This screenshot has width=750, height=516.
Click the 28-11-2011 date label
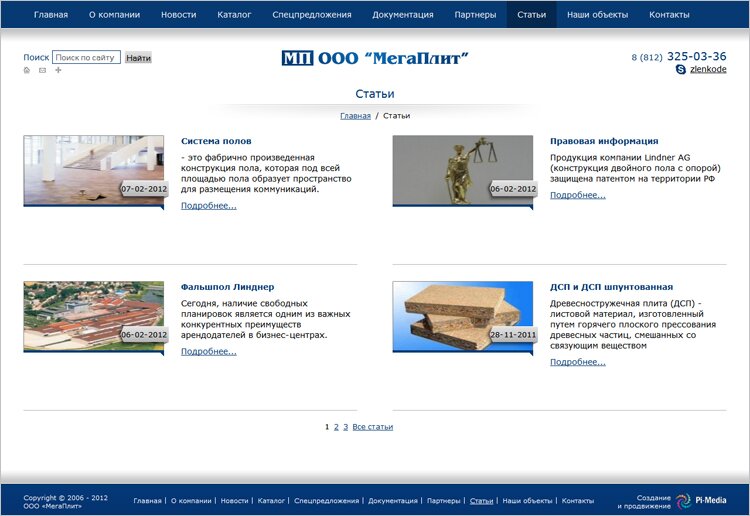[513, 335]
